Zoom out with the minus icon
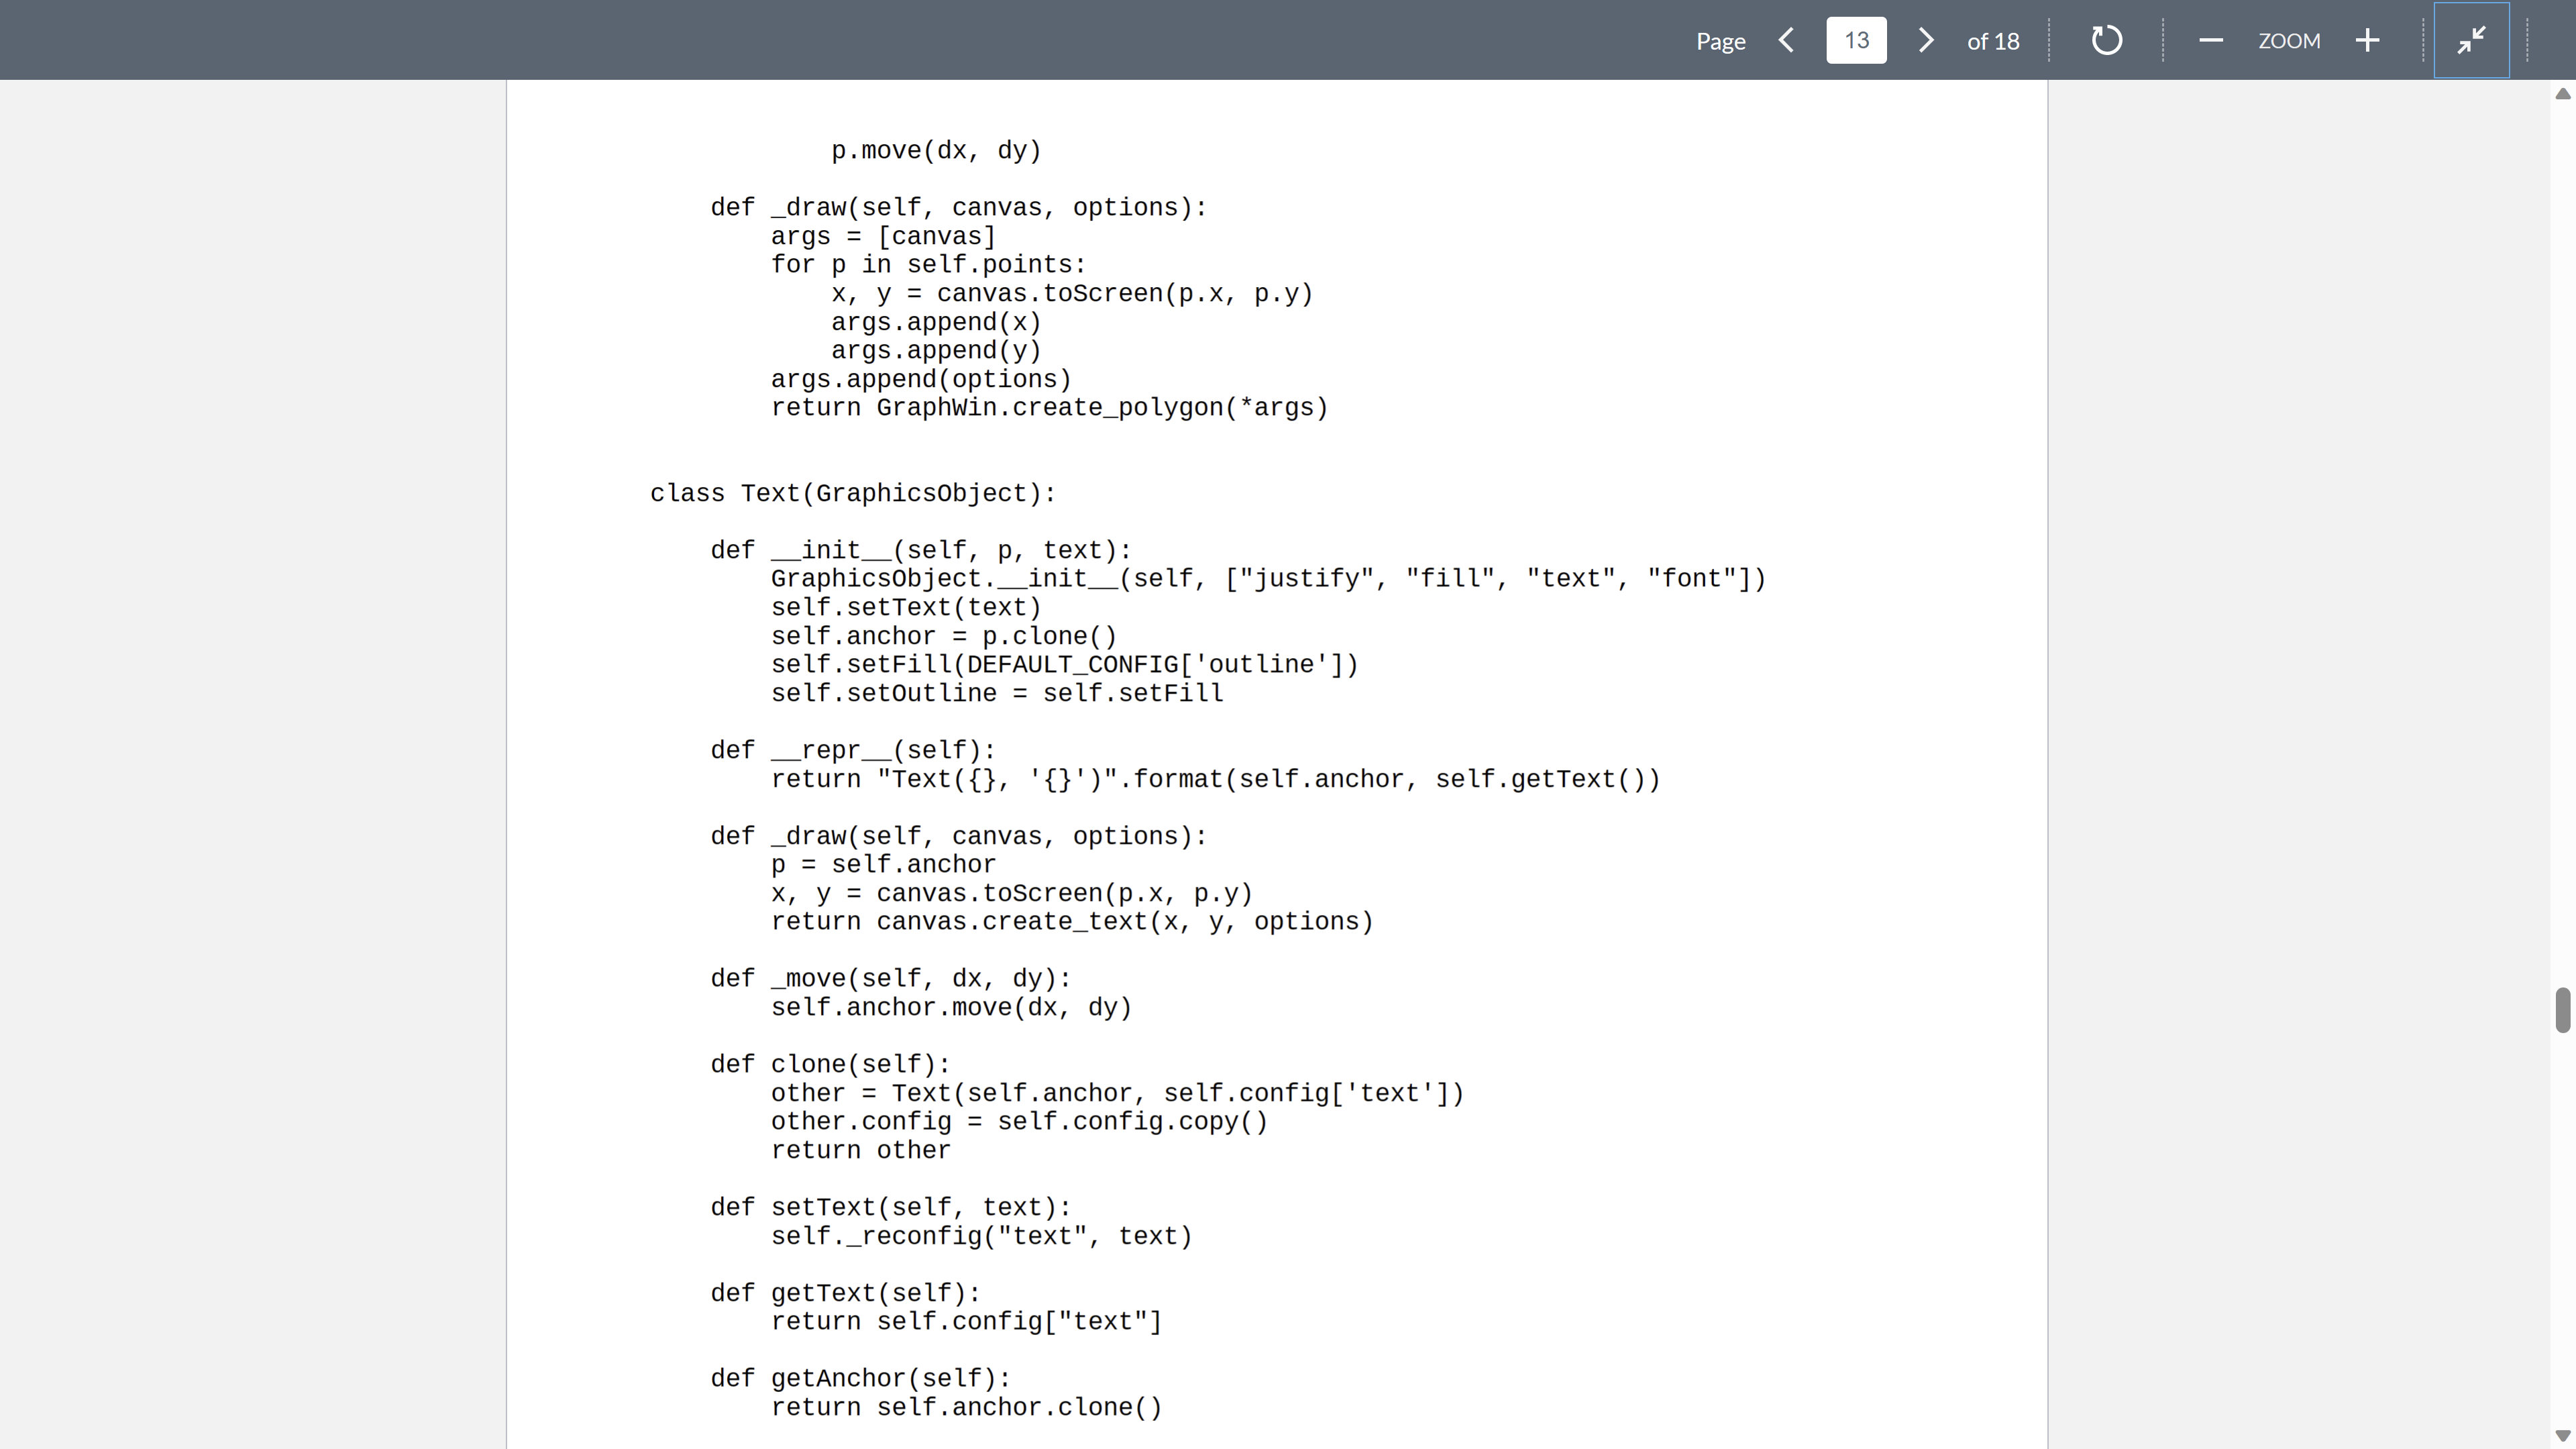This screenshot has height=1449, width=2576. pos(2210,40)
